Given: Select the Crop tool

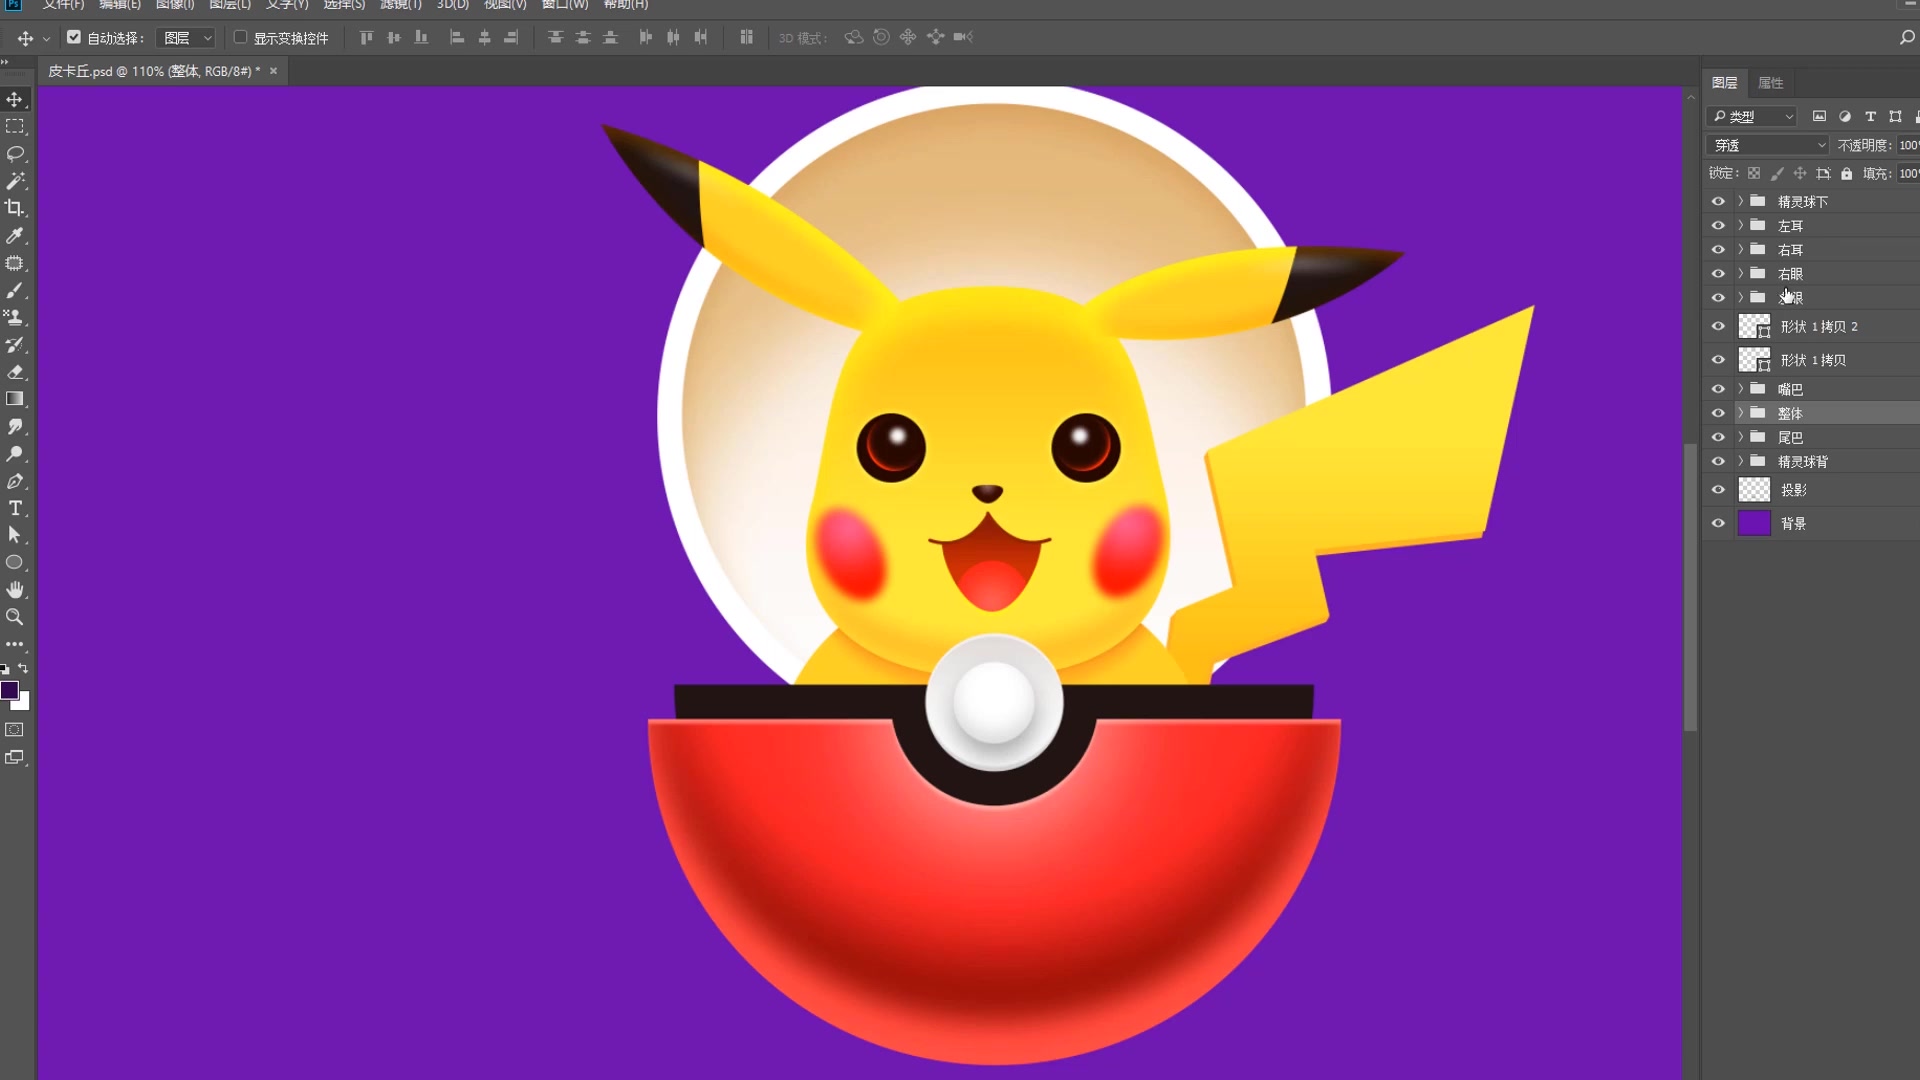Looking at the screenshot, I should [15, 208].
